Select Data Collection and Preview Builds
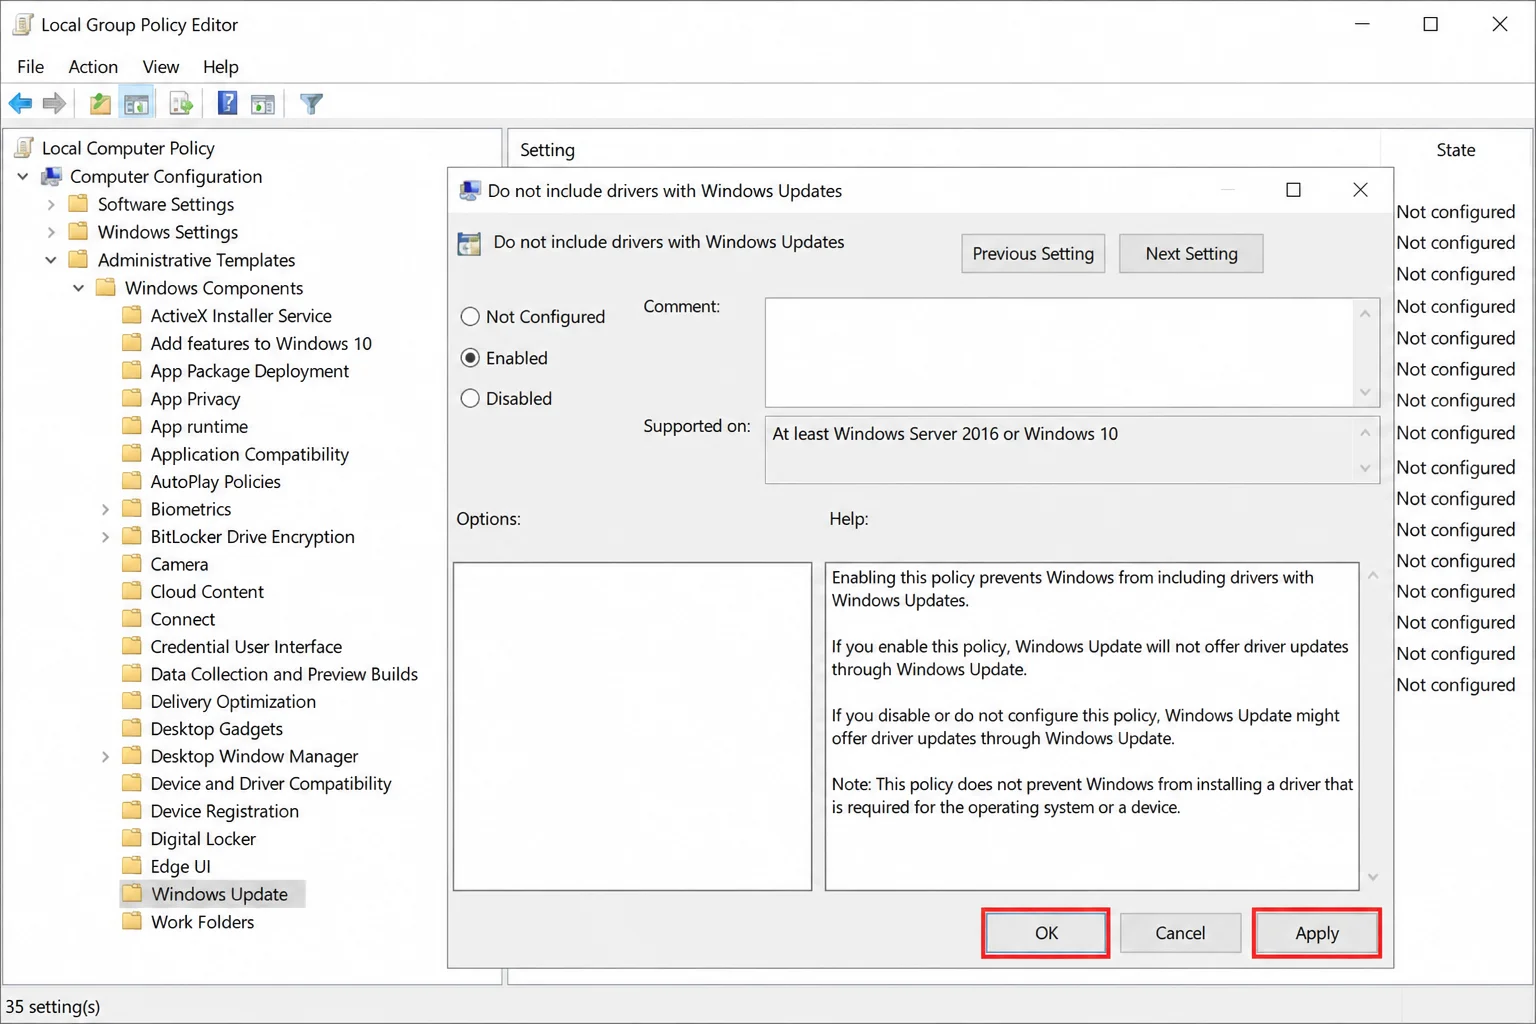The width and height of the screenshot is (1536, 1024). 284,674
